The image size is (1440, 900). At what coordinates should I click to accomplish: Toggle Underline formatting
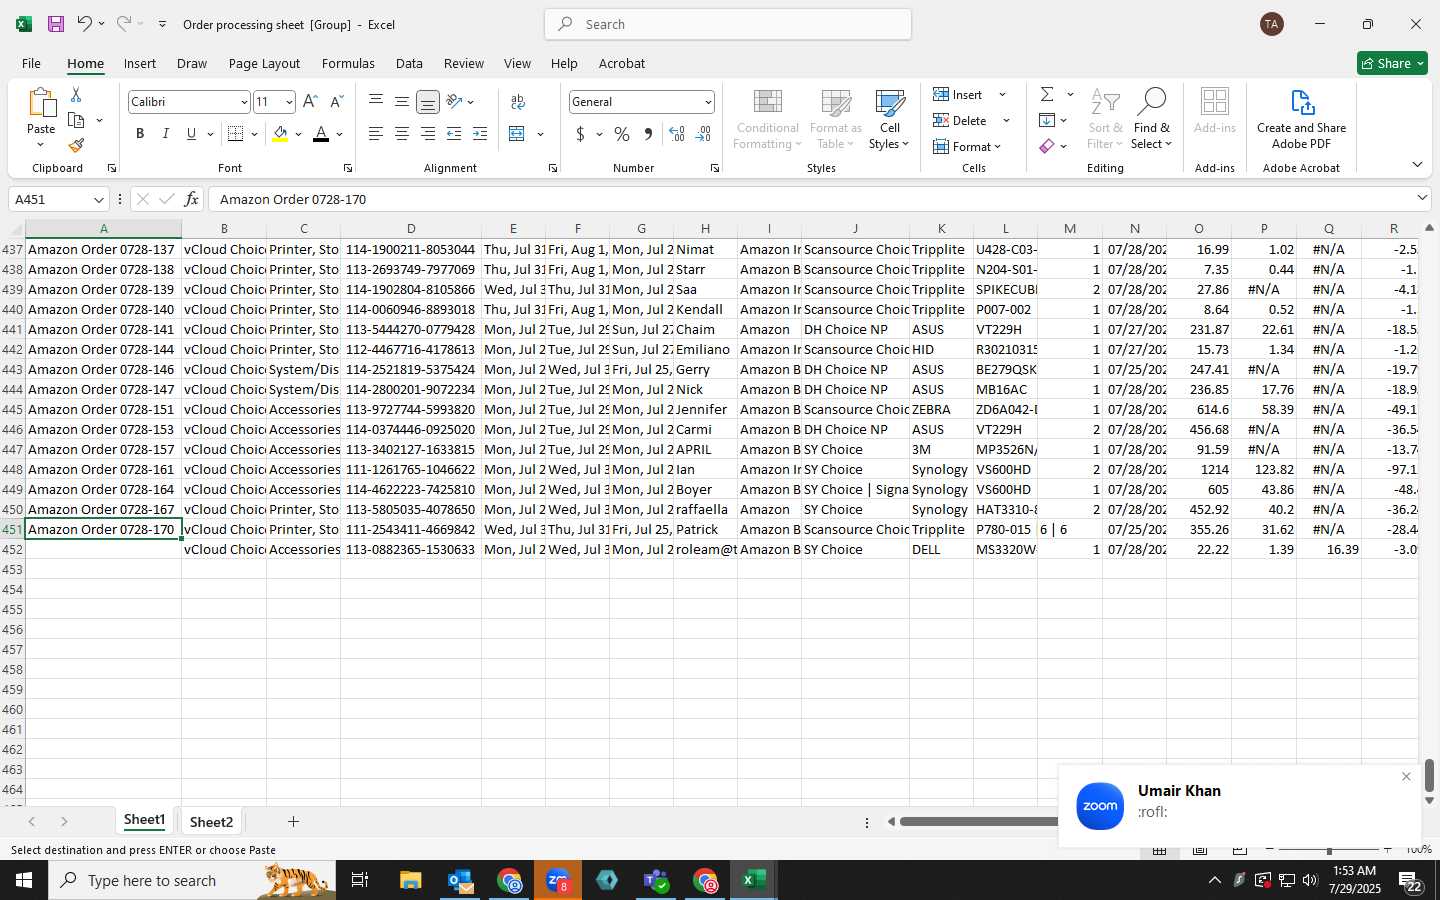[x=191, y=134]
